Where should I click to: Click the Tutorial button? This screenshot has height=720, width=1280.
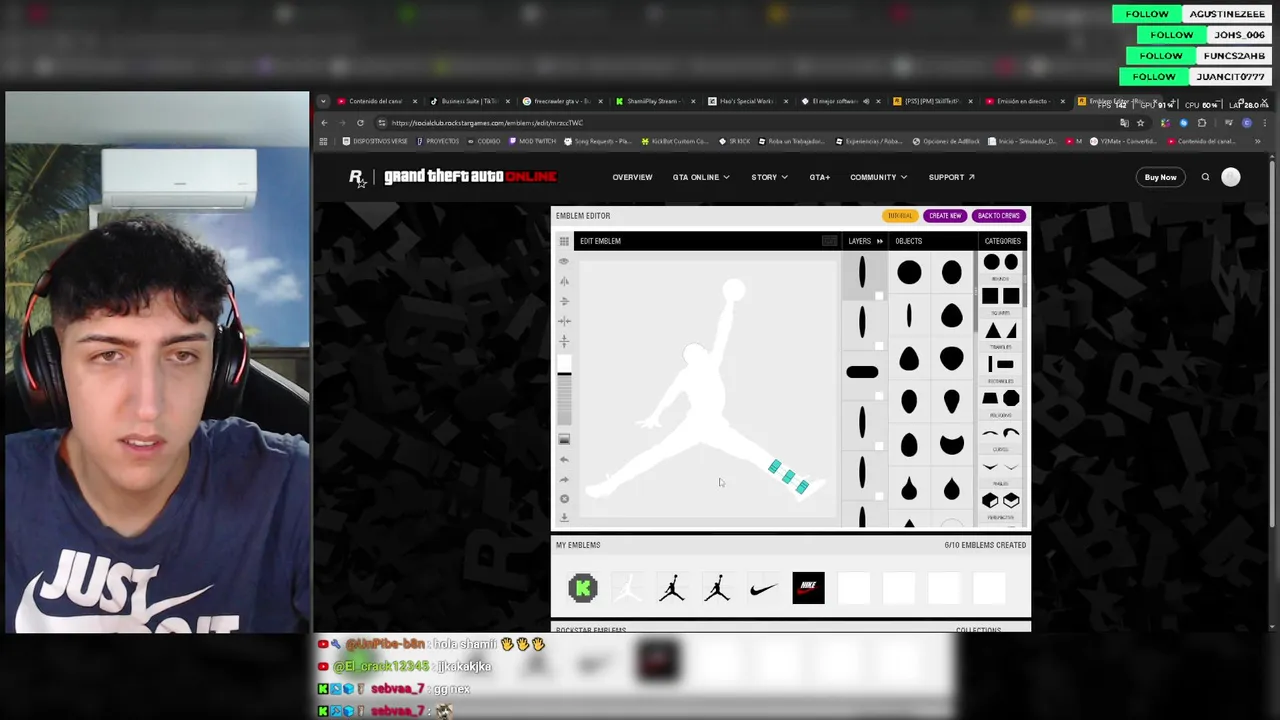(900, 216)
